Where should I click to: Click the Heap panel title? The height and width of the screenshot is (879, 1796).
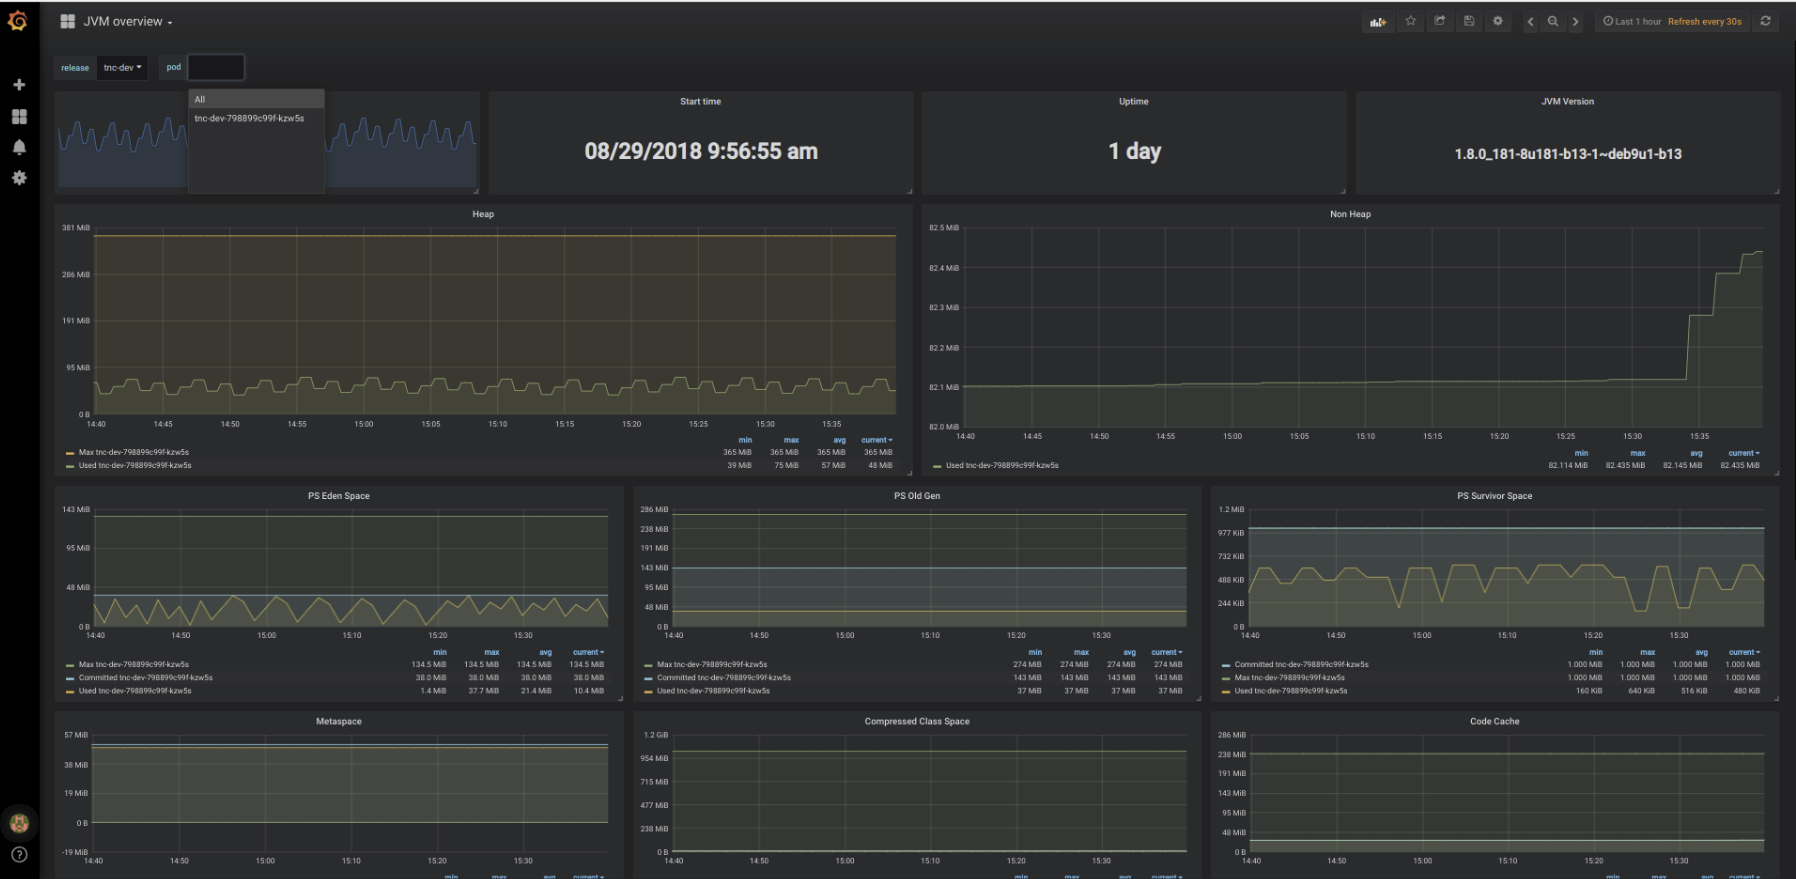point(483,214)
